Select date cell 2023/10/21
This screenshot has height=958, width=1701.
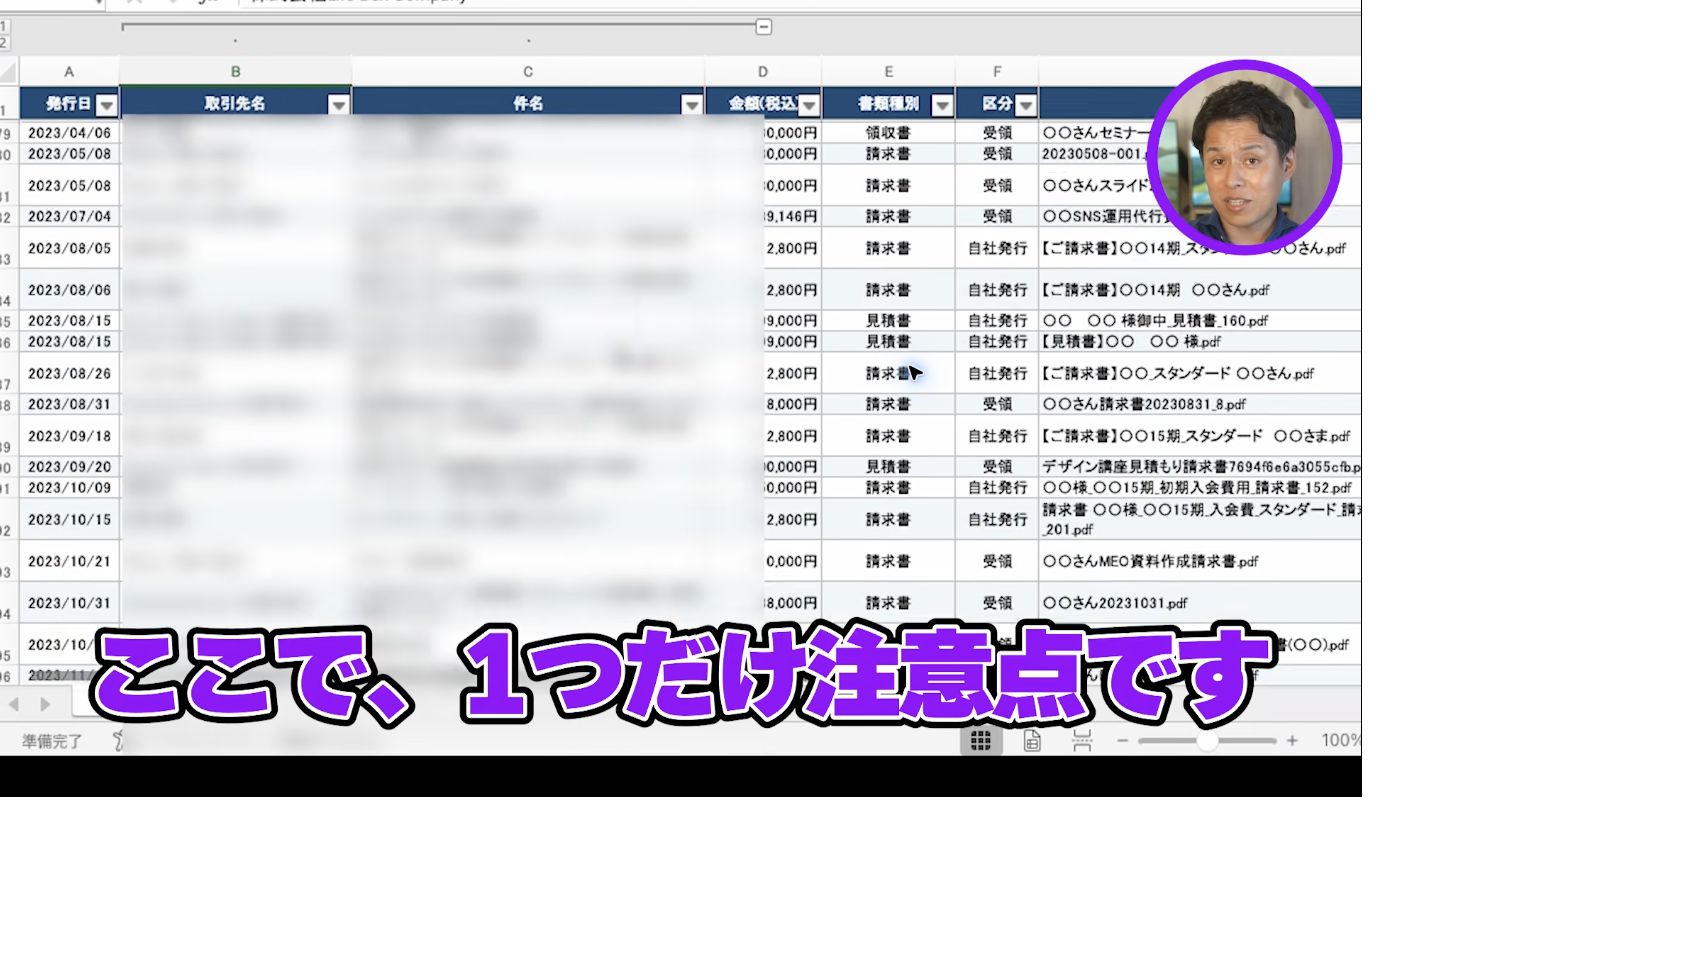coord(69,561)
